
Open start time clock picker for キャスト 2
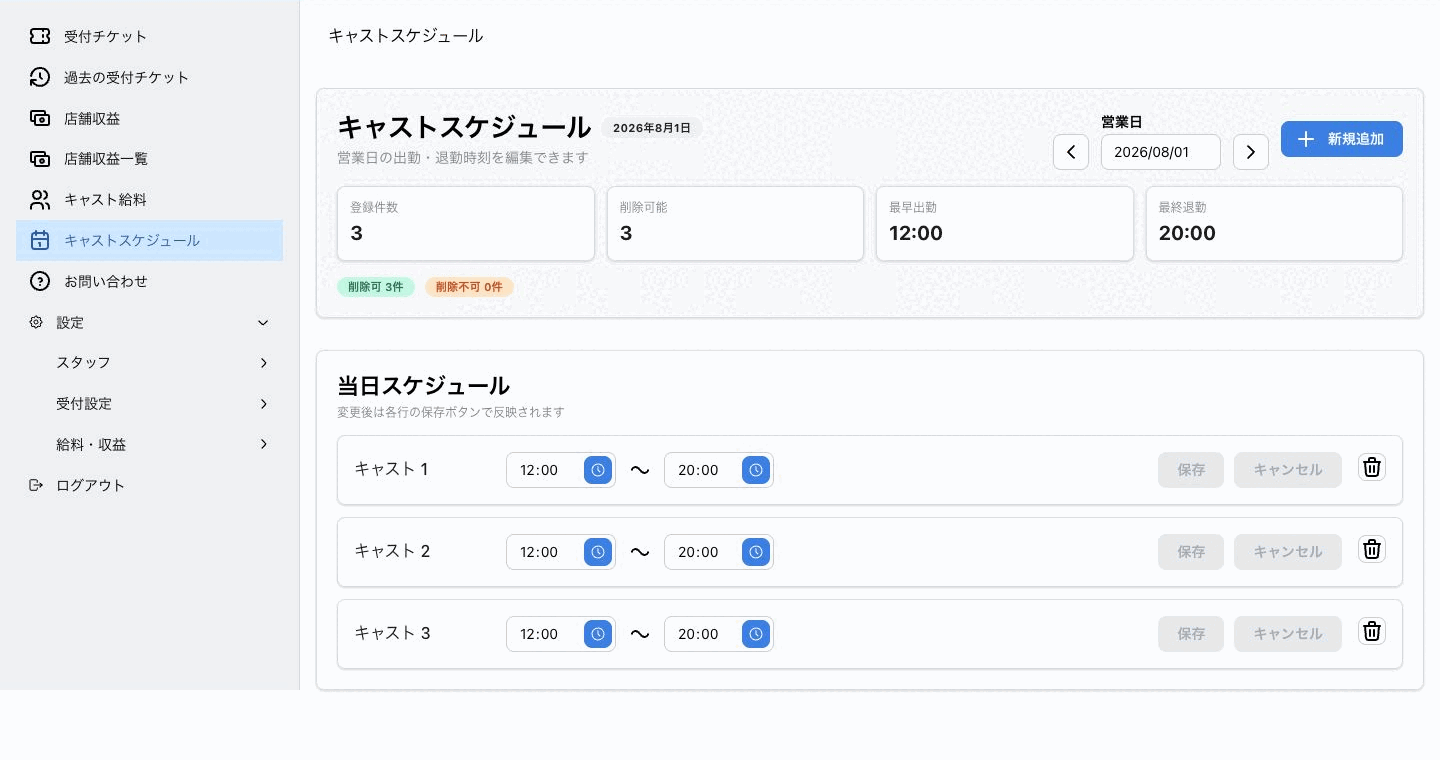point(598,552)
